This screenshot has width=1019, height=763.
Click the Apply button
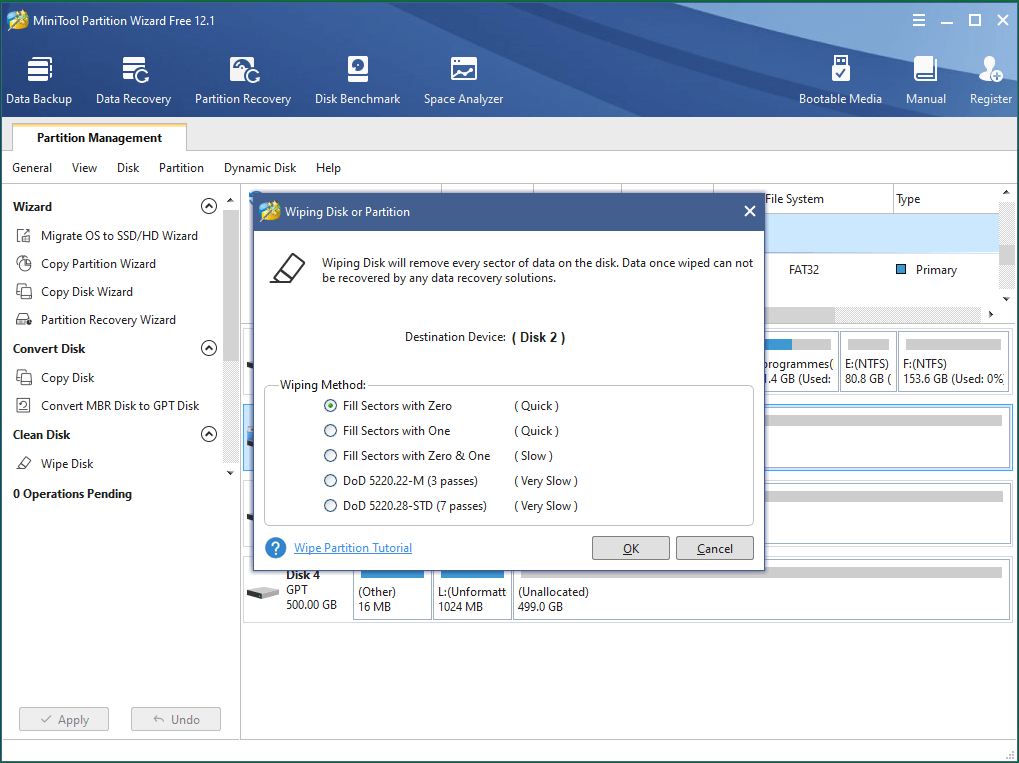64,719
